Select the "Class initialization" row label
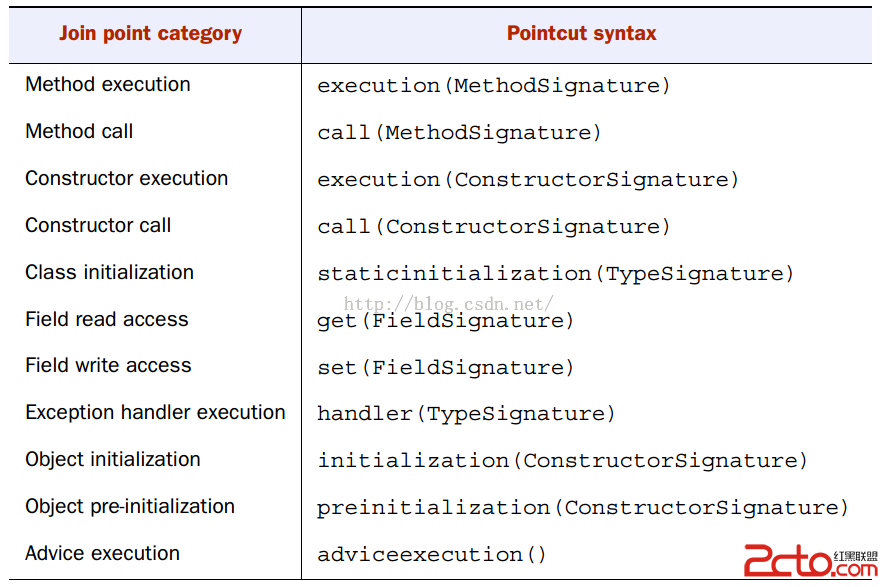Image resolution: width=881 pixels, height=587 pixels. [110, 273]
